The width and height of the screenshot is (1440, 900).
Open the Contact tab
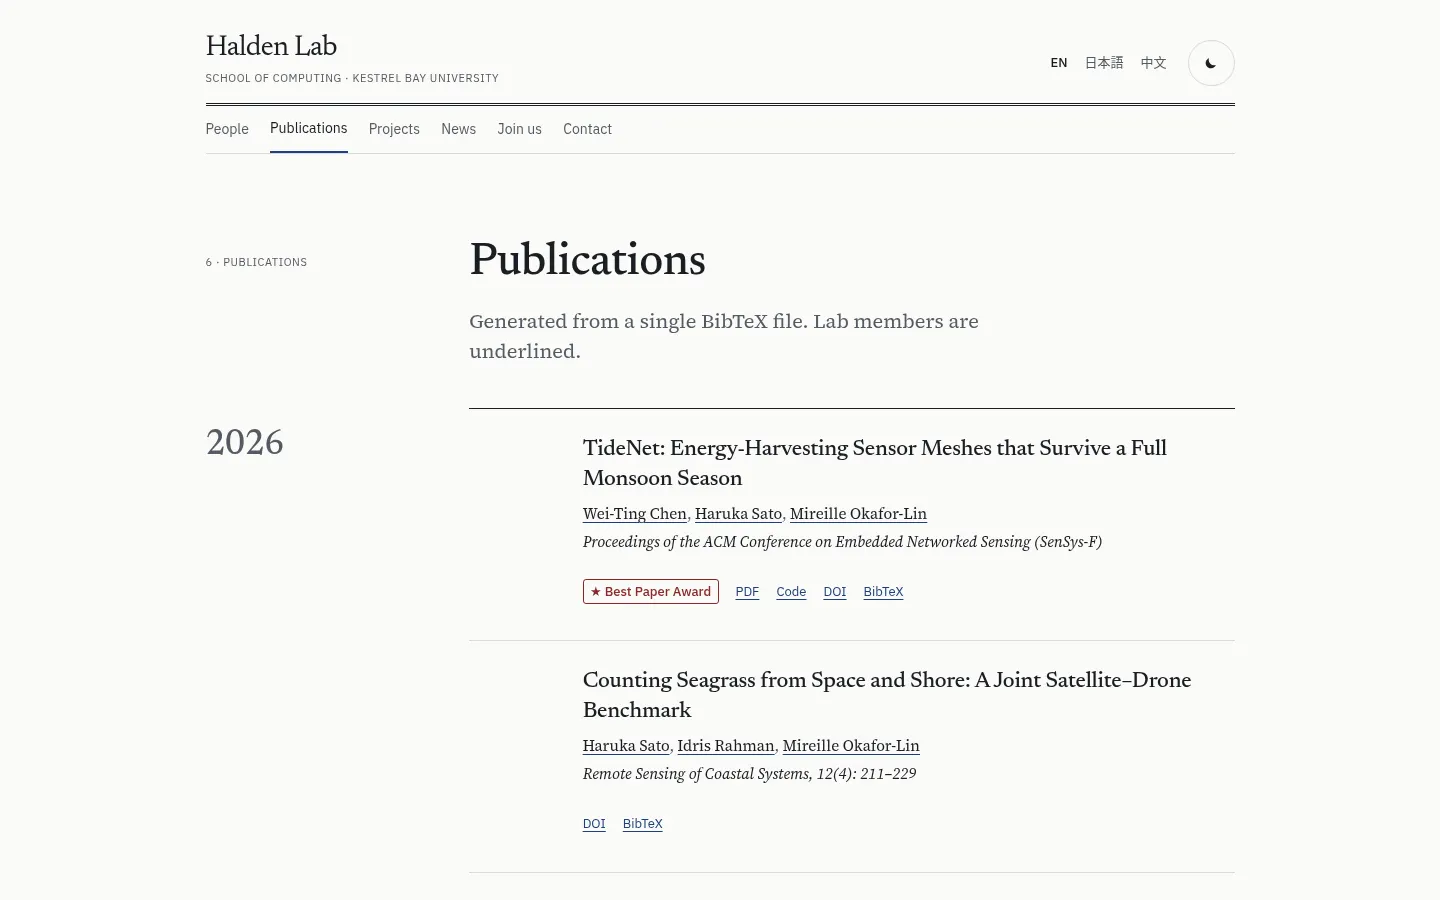coord(587,129)
